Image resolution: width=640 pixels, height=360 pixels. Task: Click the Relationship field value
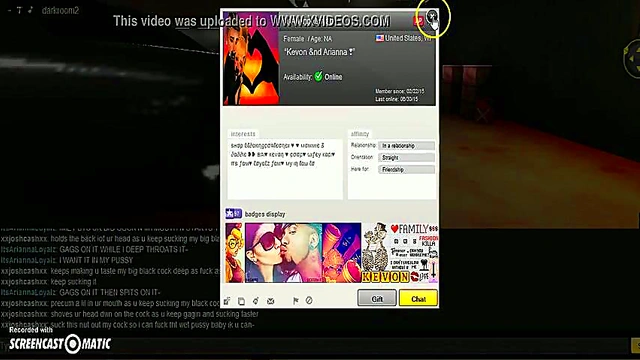(x=406, y=146)
